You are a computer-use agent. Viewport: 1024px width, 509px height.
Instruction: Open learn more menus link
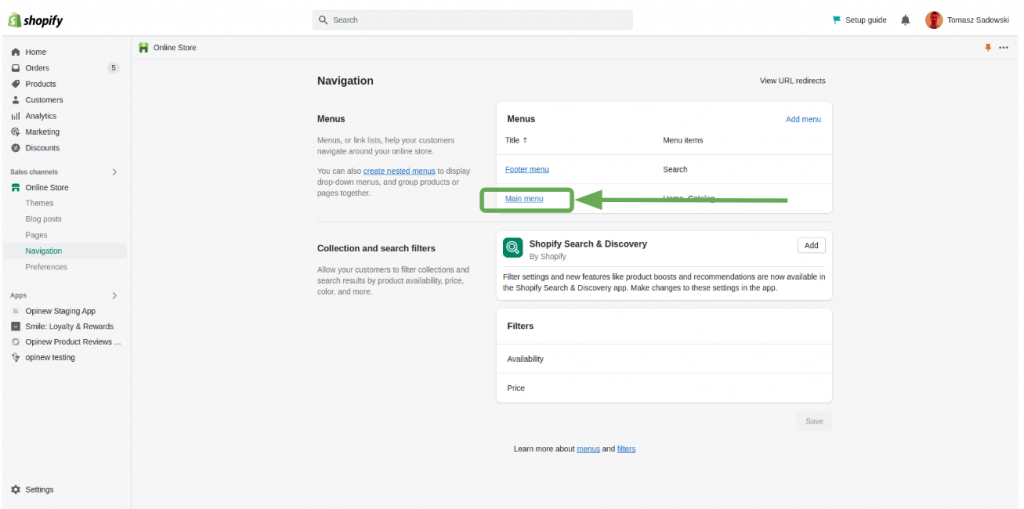[x=588, y=449]
